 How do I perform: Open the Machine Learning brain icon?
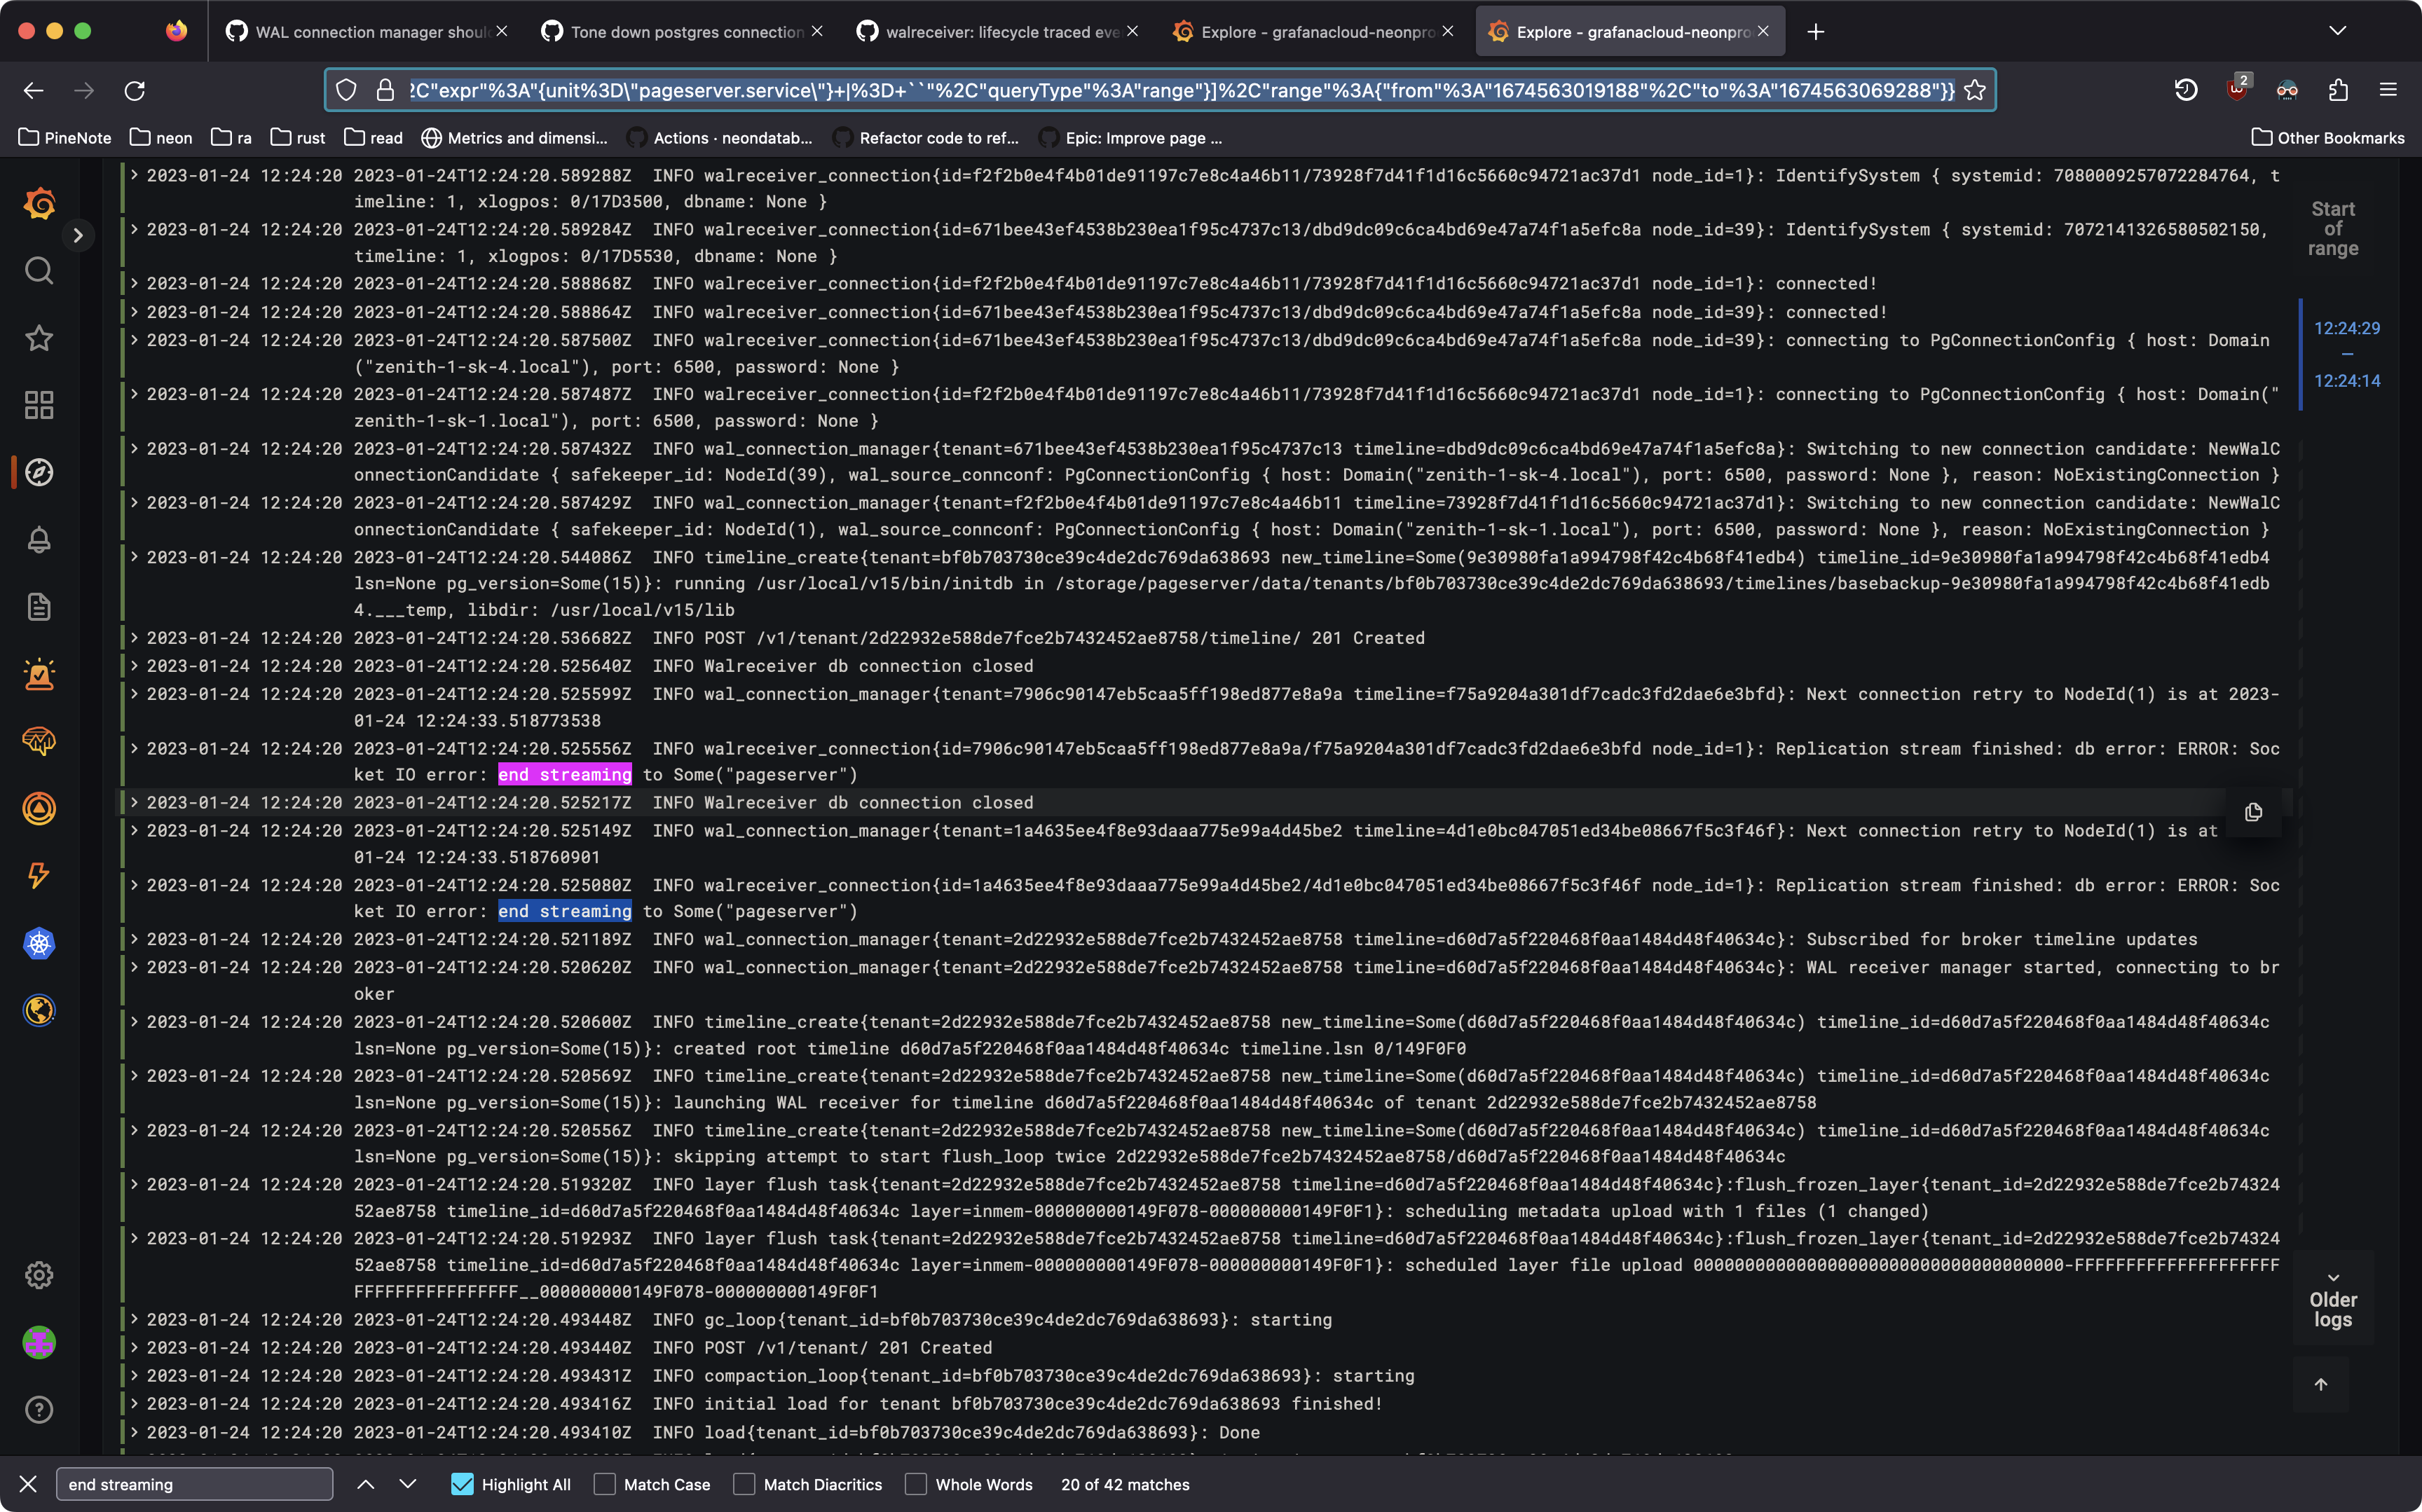[39, 742]
